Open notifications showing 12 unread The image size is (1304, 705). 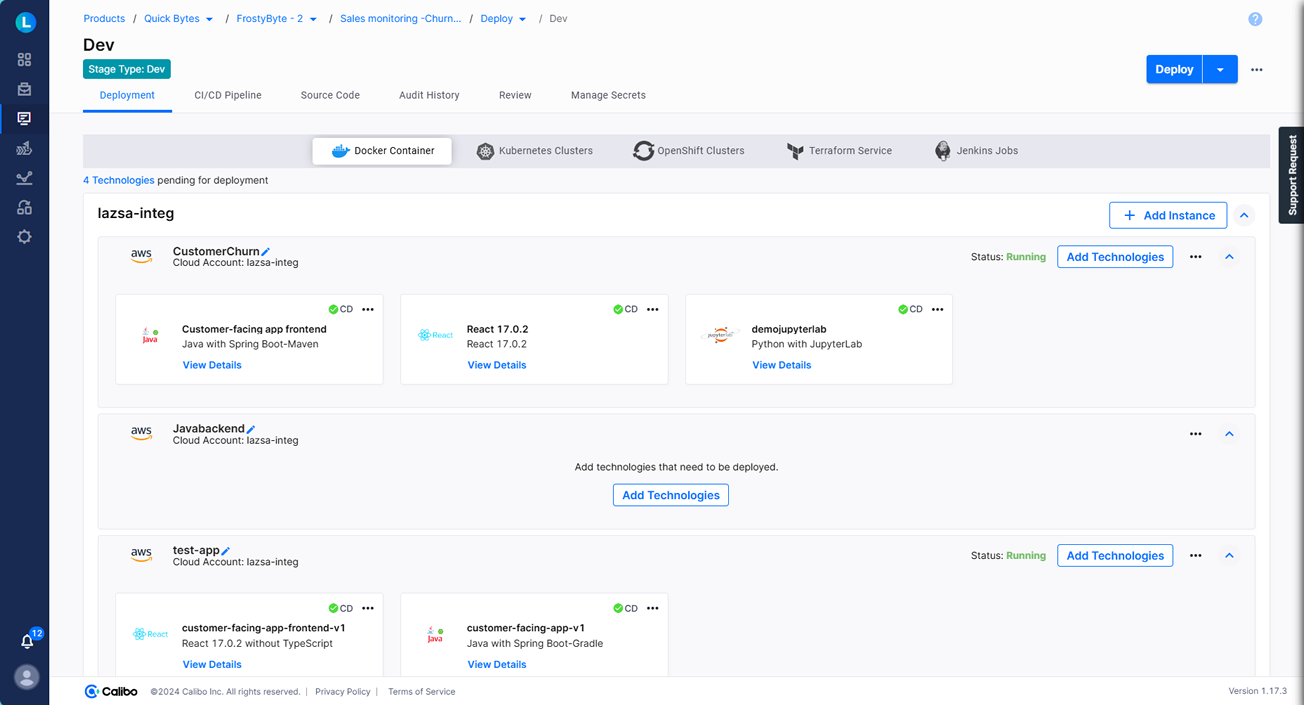tap(26, 641)
